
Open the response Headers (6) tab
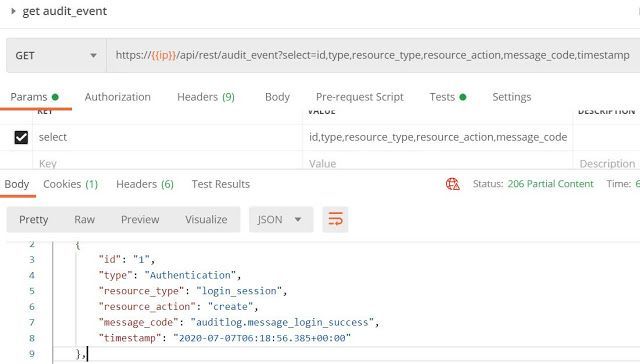(145, 184)
